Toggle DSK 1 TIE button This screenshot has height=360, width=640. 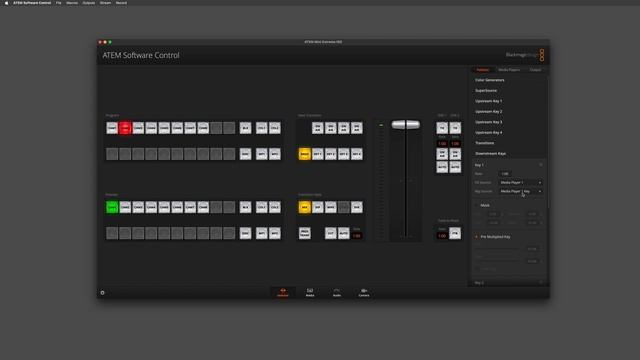tap(442, 128)
